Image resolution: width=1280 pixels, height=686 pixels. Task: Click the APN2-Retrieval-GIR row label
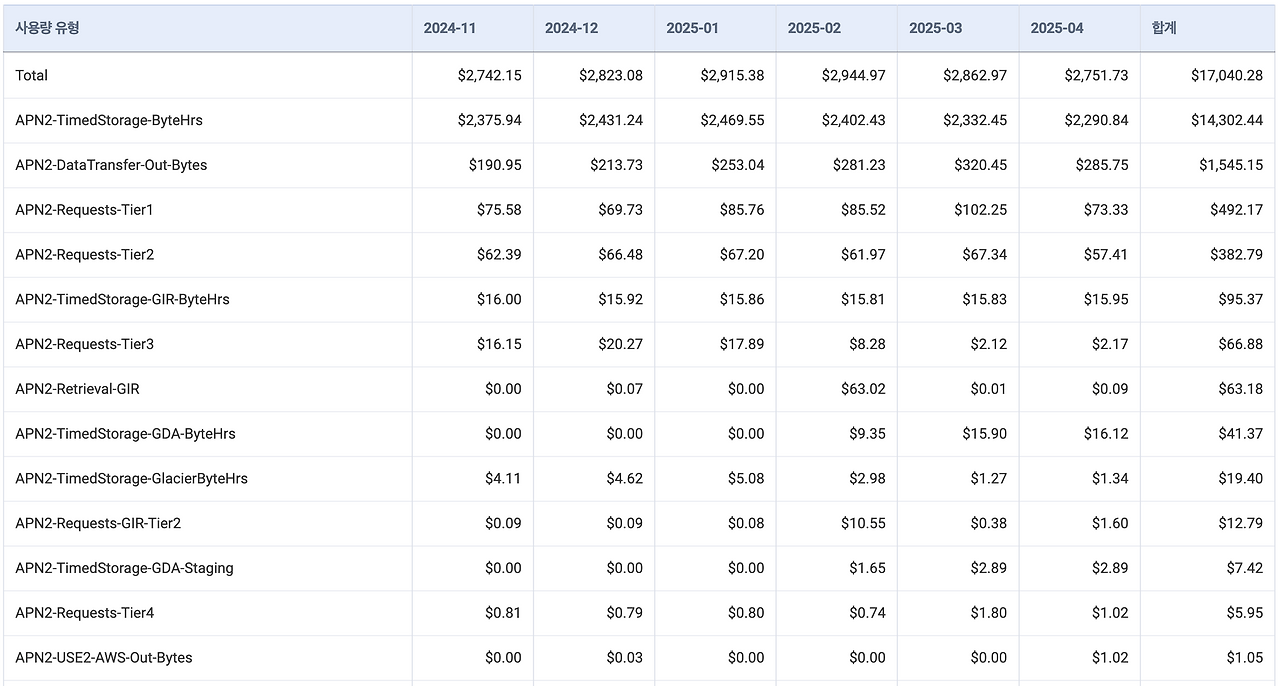point(78,389)
